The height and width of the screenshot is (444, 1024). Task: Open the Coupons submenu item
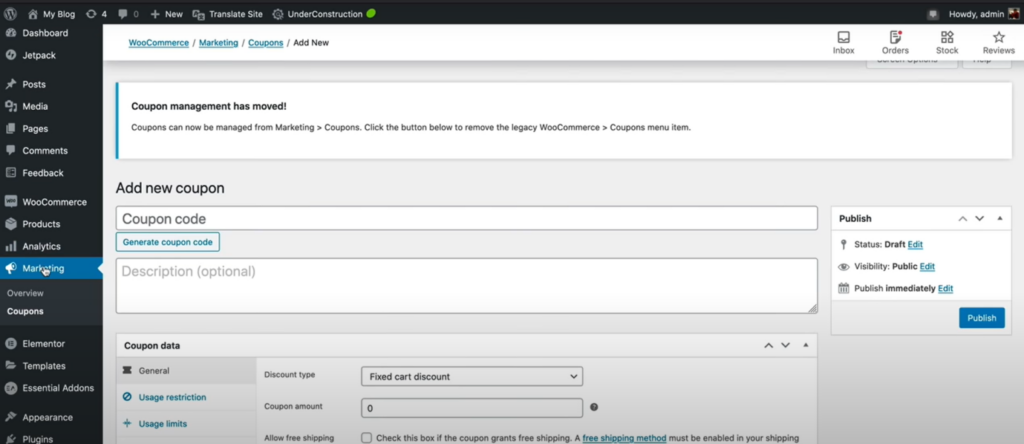pyautogui.click(x=25, y=311)
